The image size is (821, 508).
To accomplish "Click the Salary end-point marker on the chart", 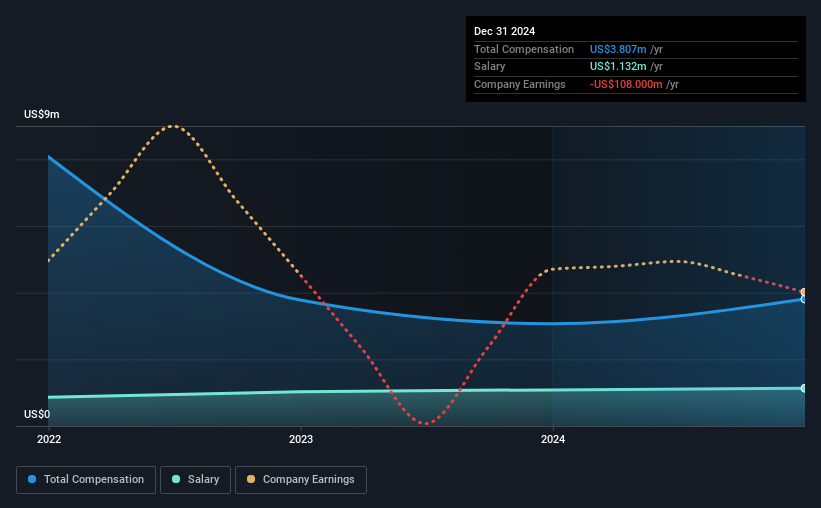I will point(803,388).
